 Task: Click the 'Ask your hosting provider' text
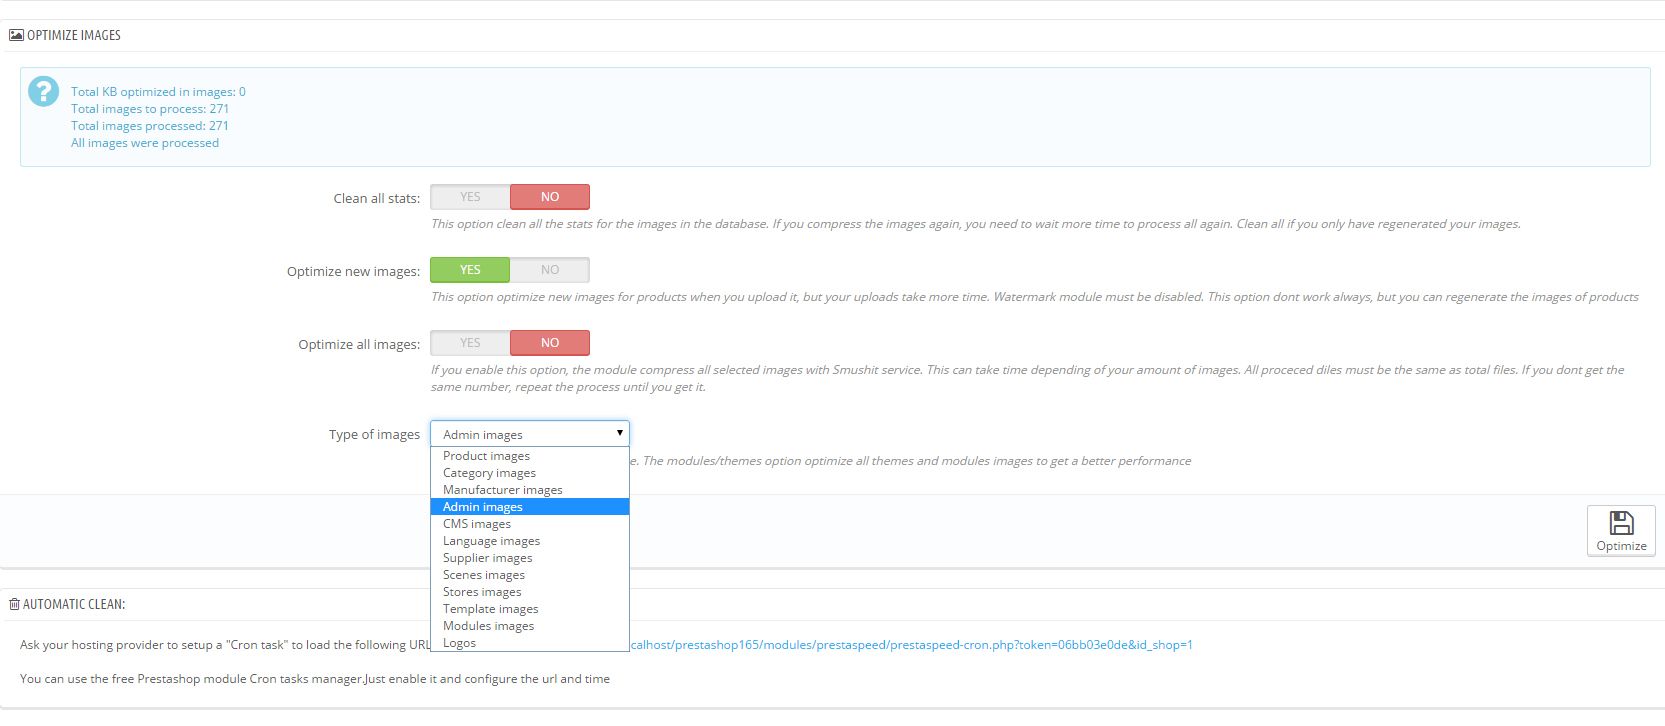click(226, 645)
